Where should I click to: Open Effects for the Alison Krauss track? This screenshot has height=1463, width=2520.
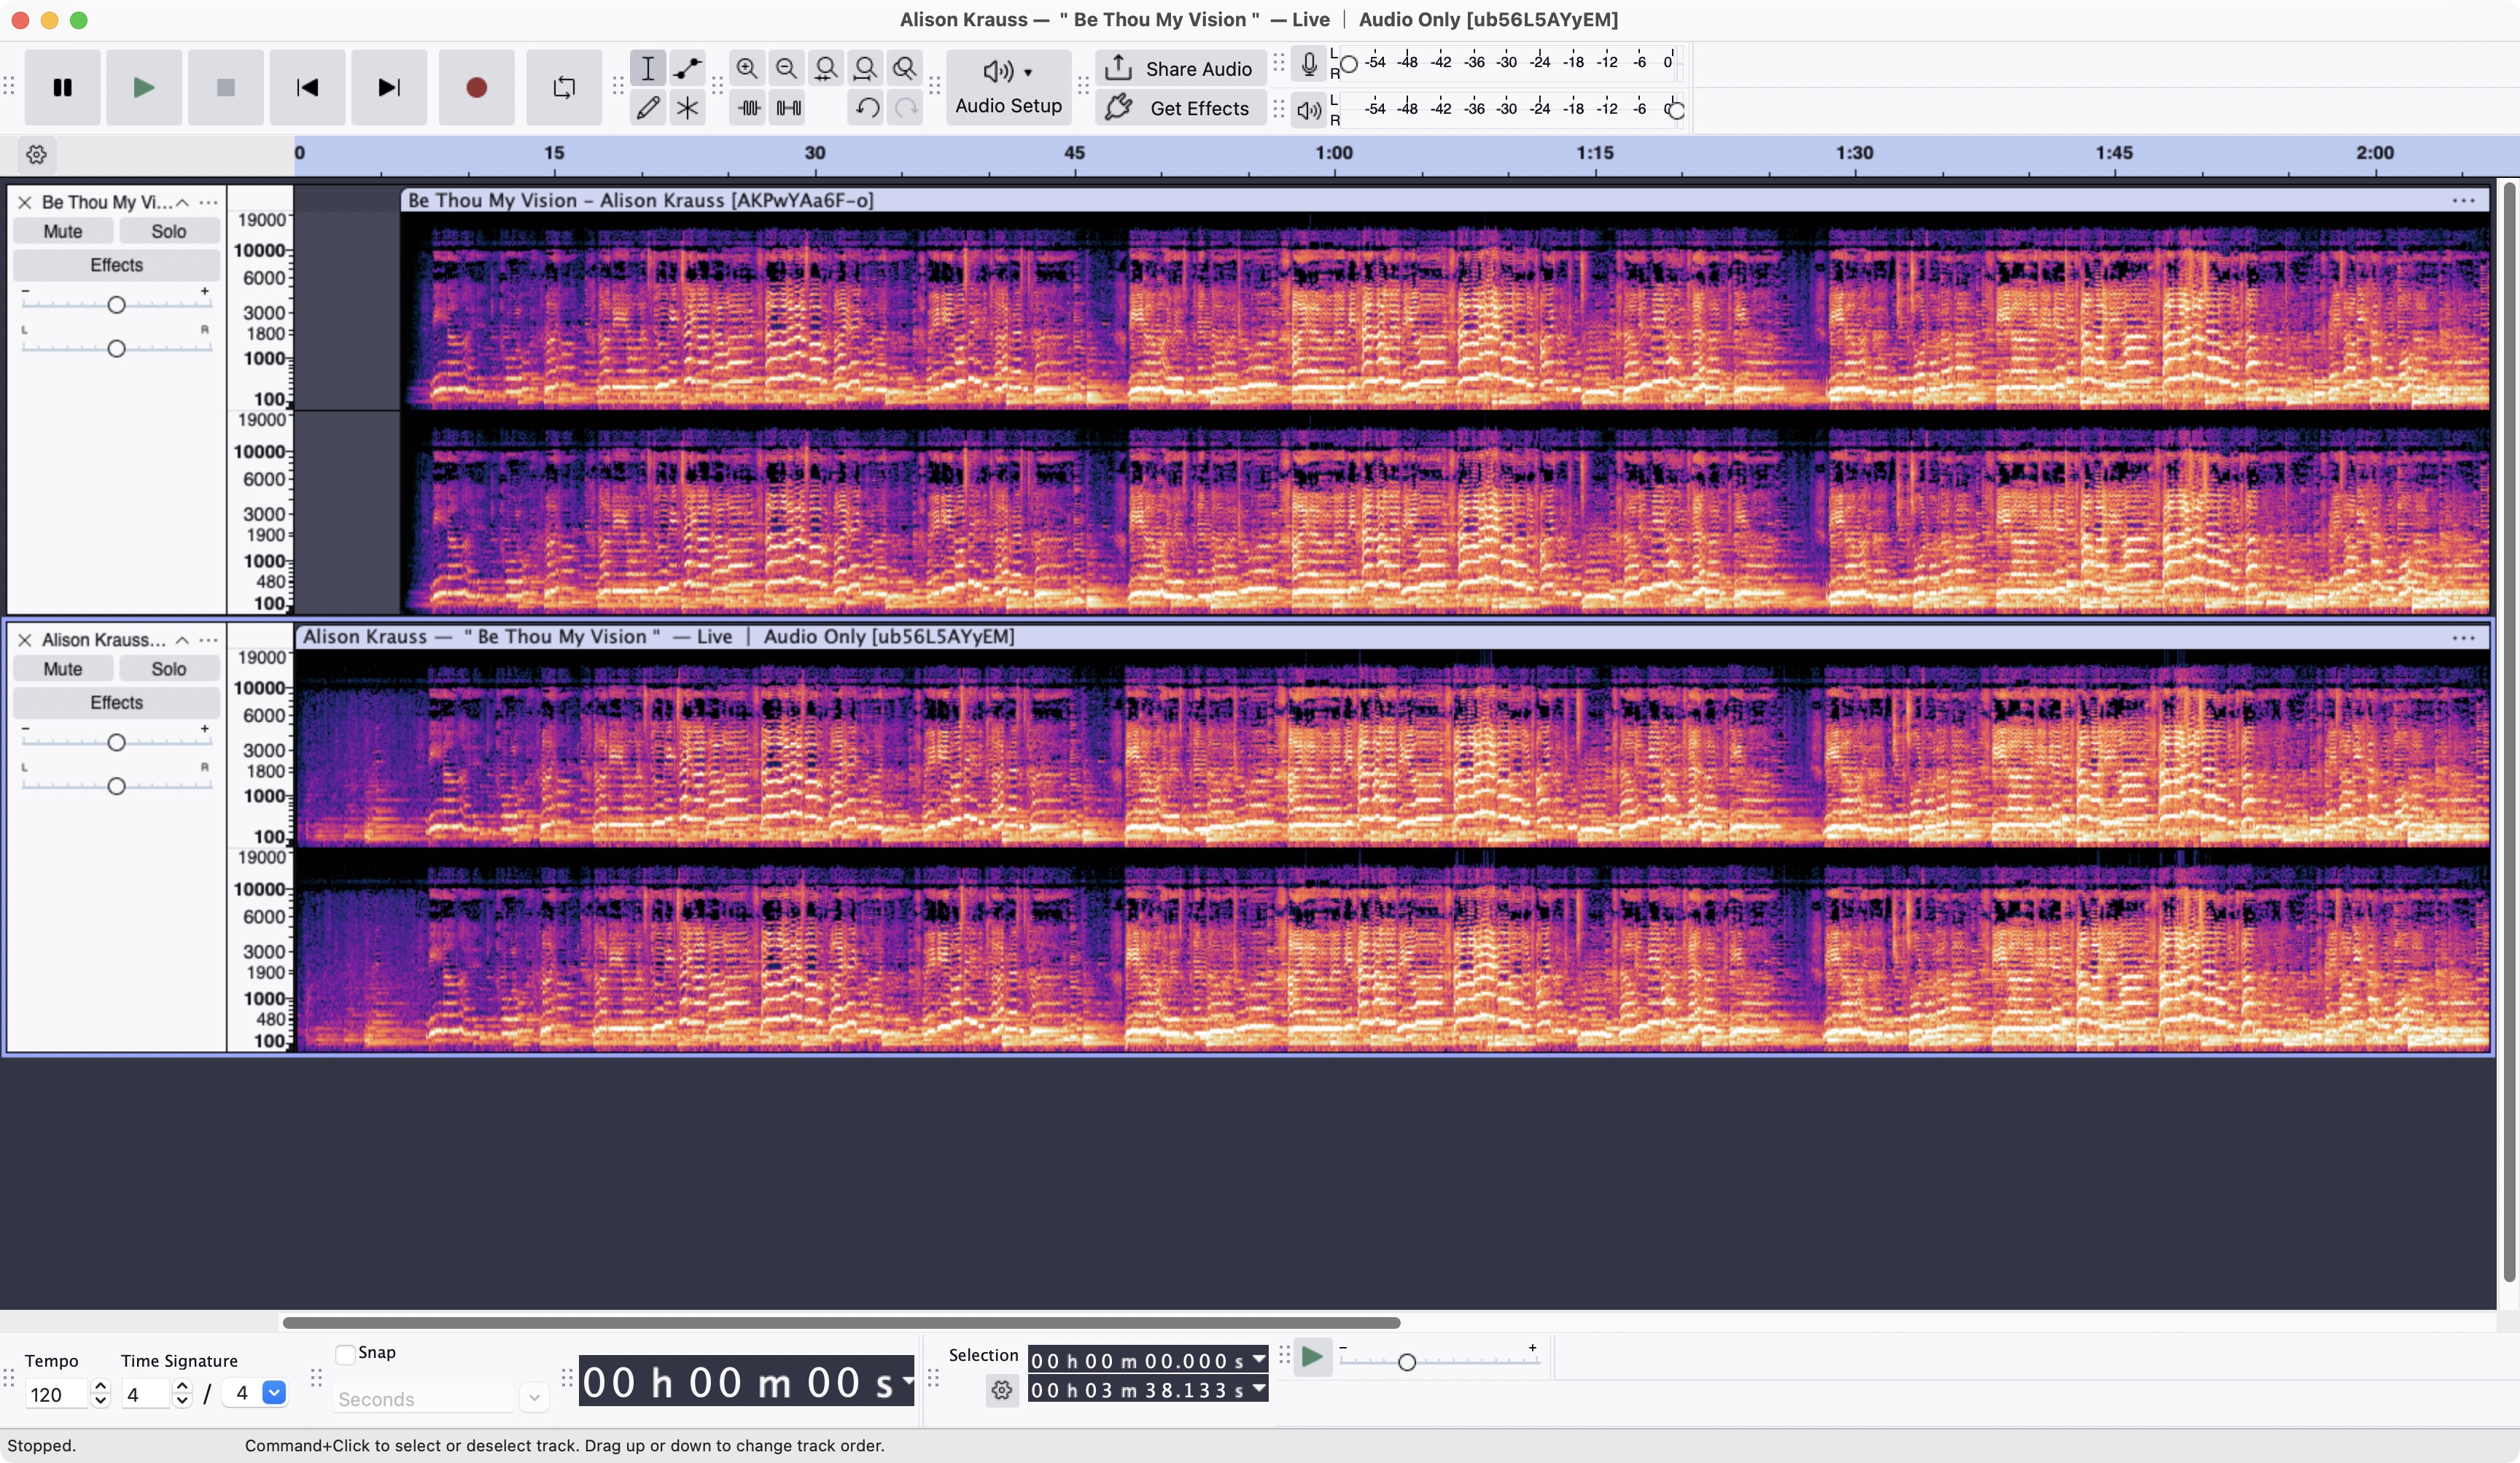click(116, 703)
